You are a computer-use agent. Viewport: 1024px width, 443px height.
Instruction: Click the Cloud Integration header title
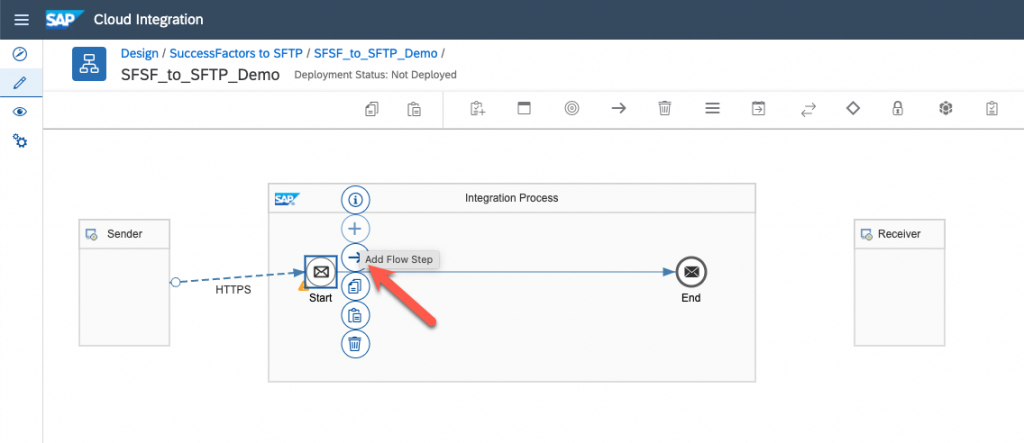point(148,20)
